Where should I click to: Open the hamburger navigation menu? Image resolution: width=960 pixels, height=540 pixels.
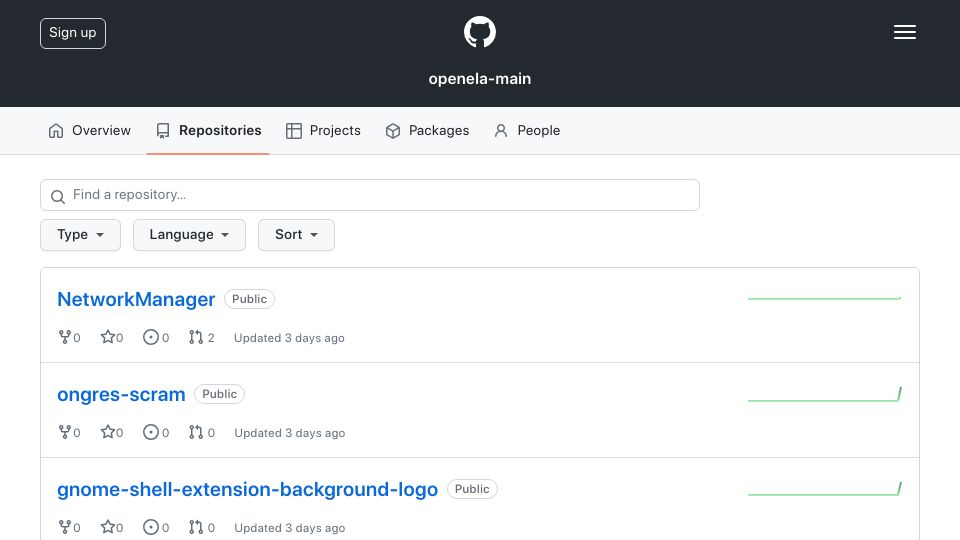pos(904,32)
